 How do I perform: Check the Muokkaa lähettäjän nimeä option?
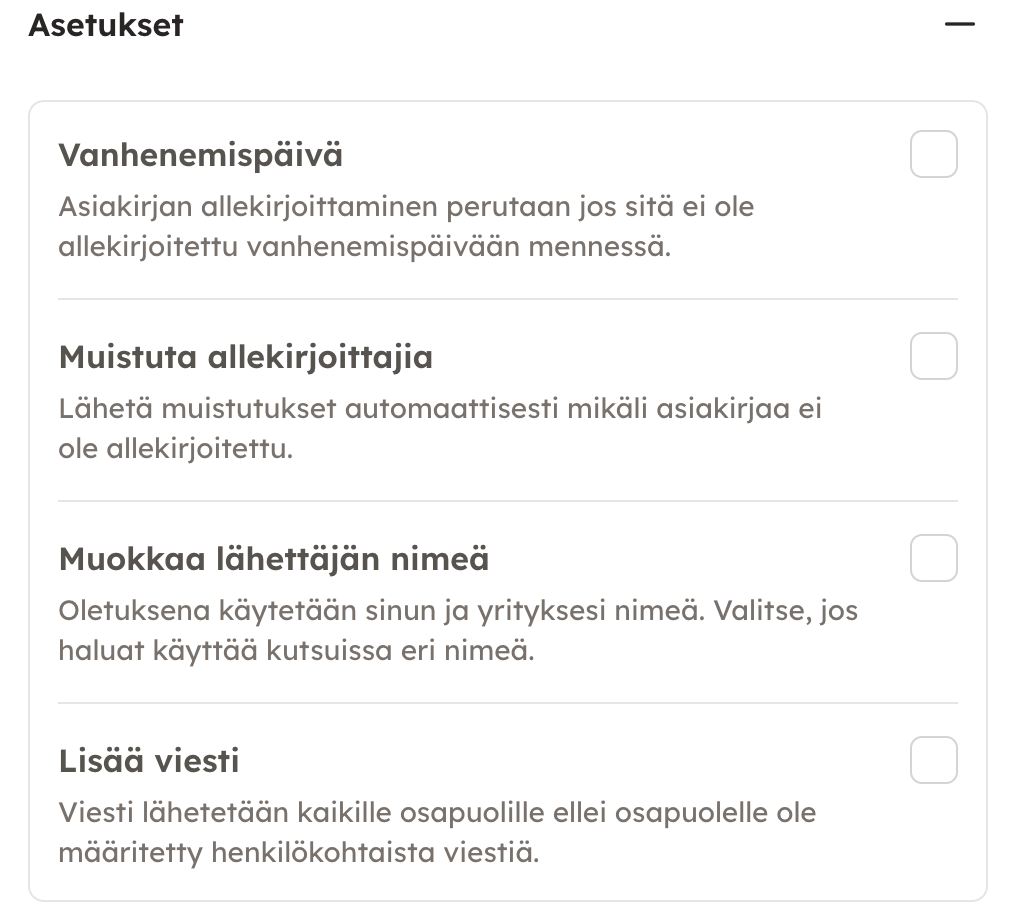[x=933, y=558]
